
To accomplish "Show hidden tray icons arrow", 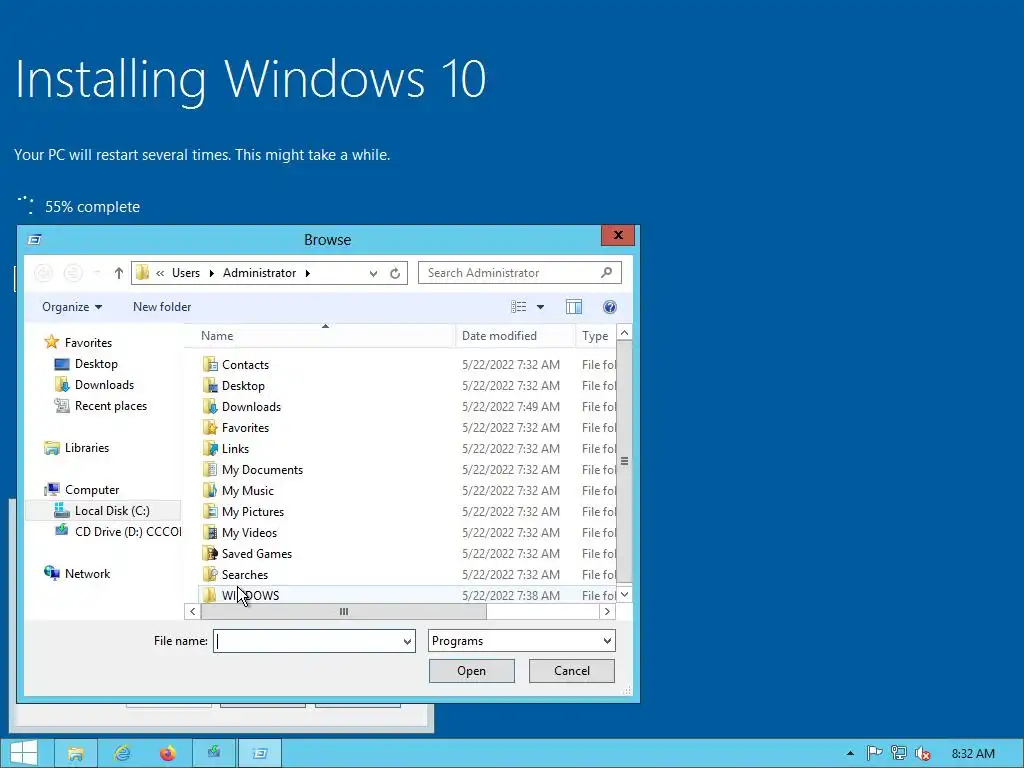I will 850,753.
